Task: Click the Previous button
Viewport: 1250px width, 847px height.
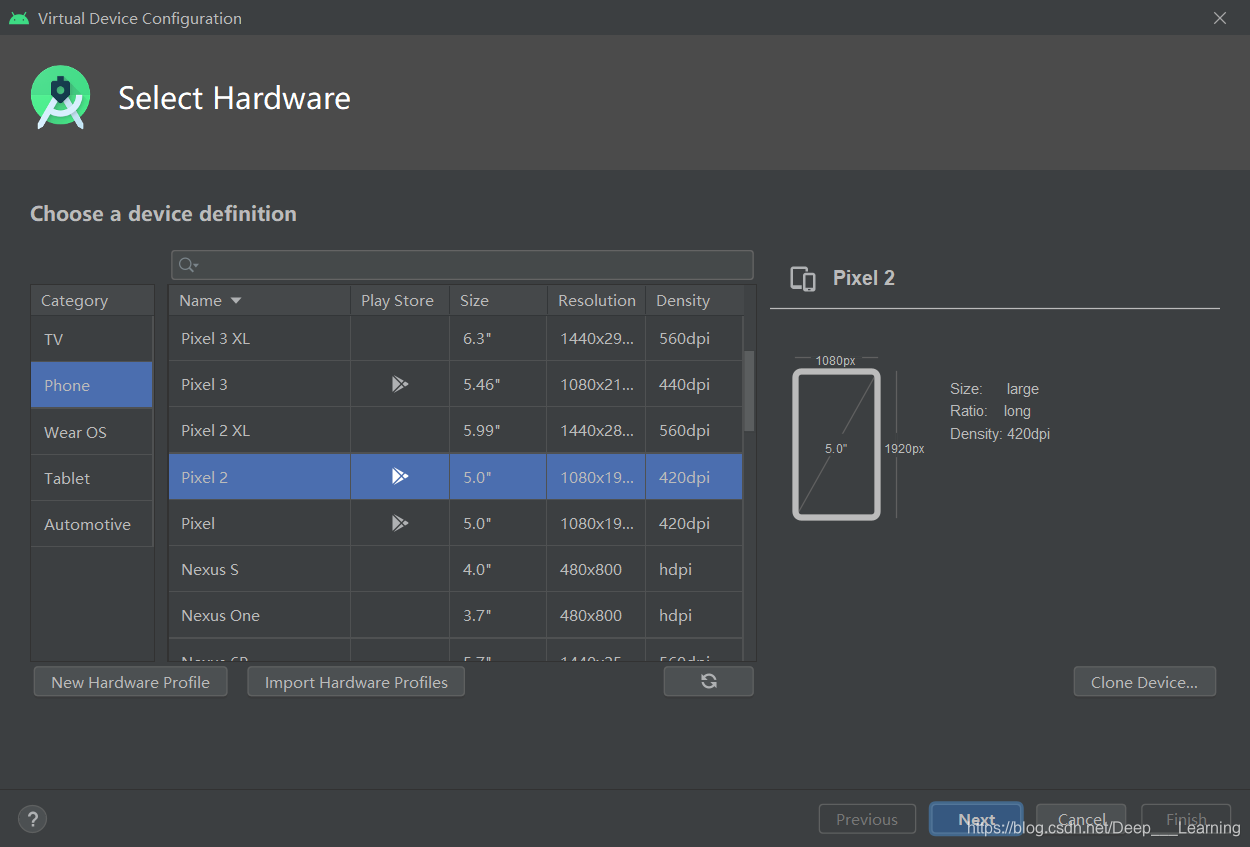Action: pyautogui.click(x=867, y=819)
